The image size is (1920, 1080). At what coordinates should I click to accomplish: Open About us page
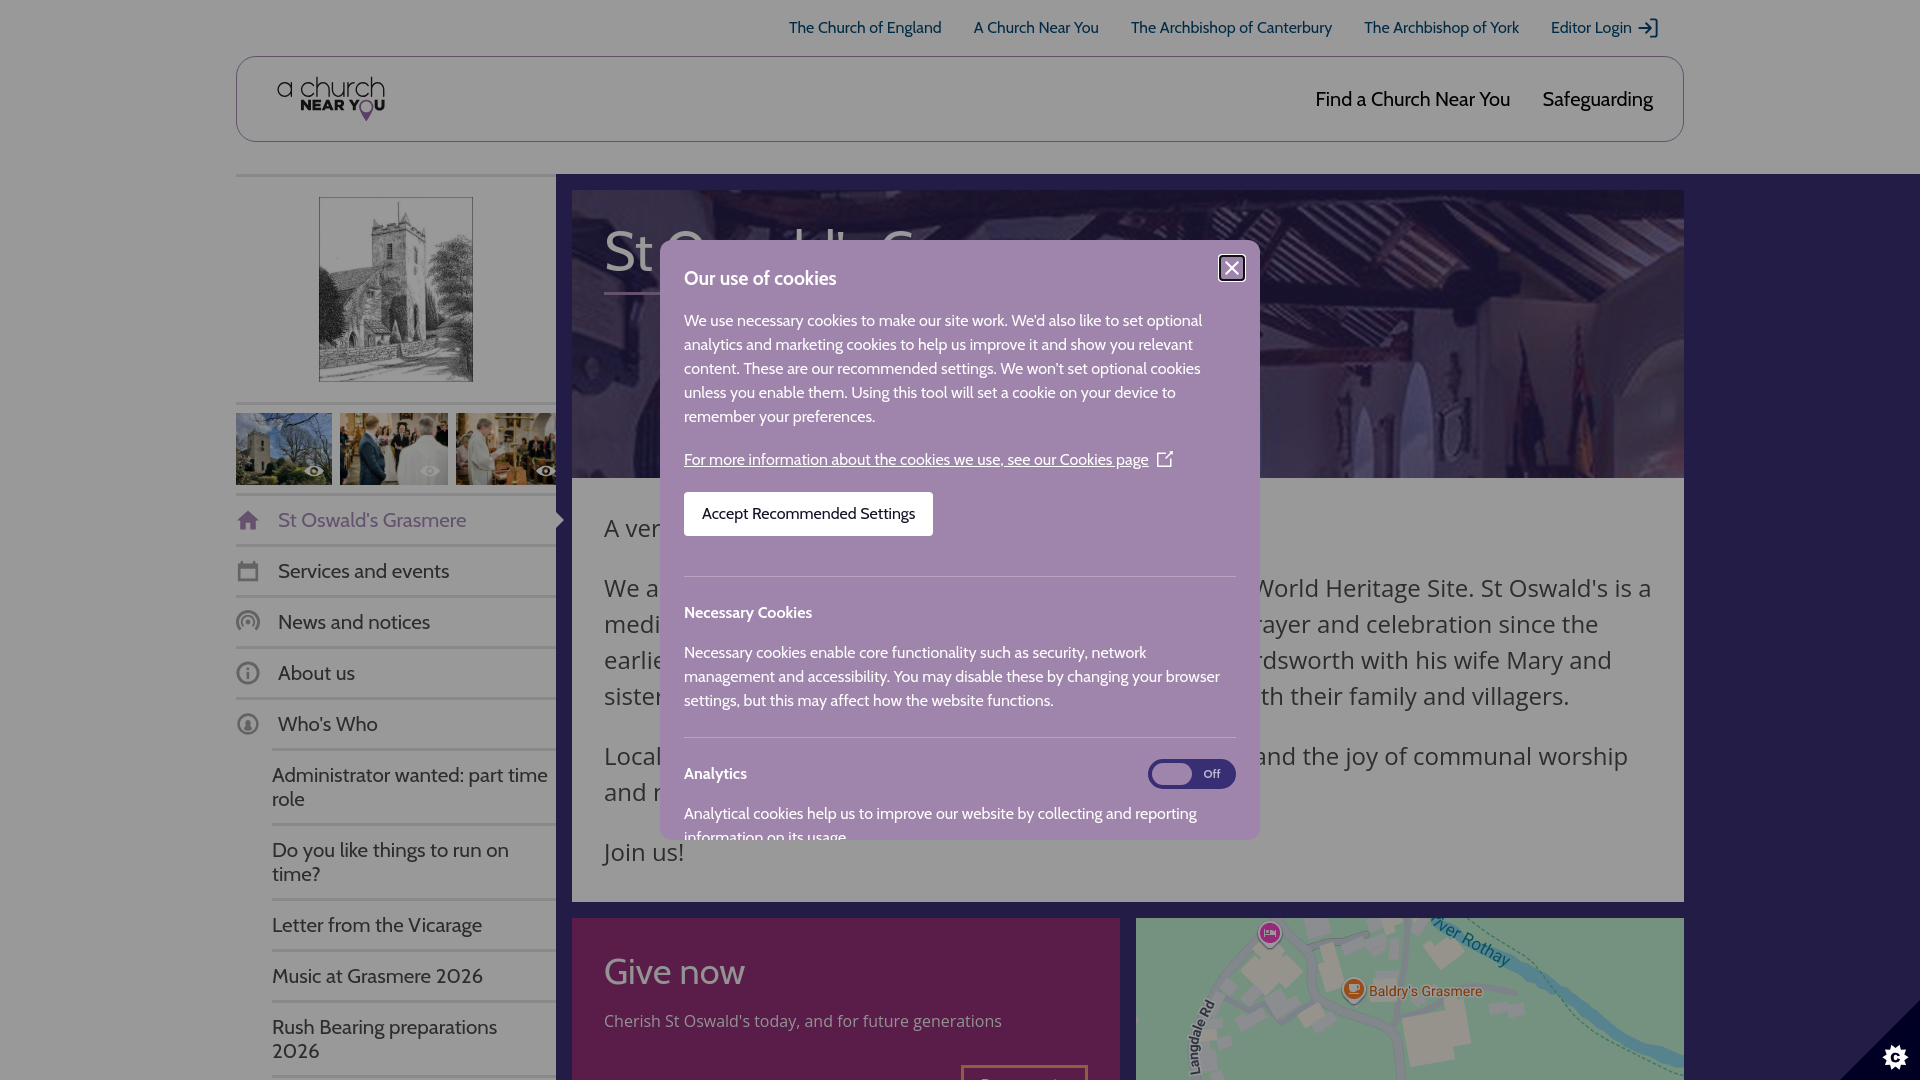pyautogui.click(x=396, y=673)
